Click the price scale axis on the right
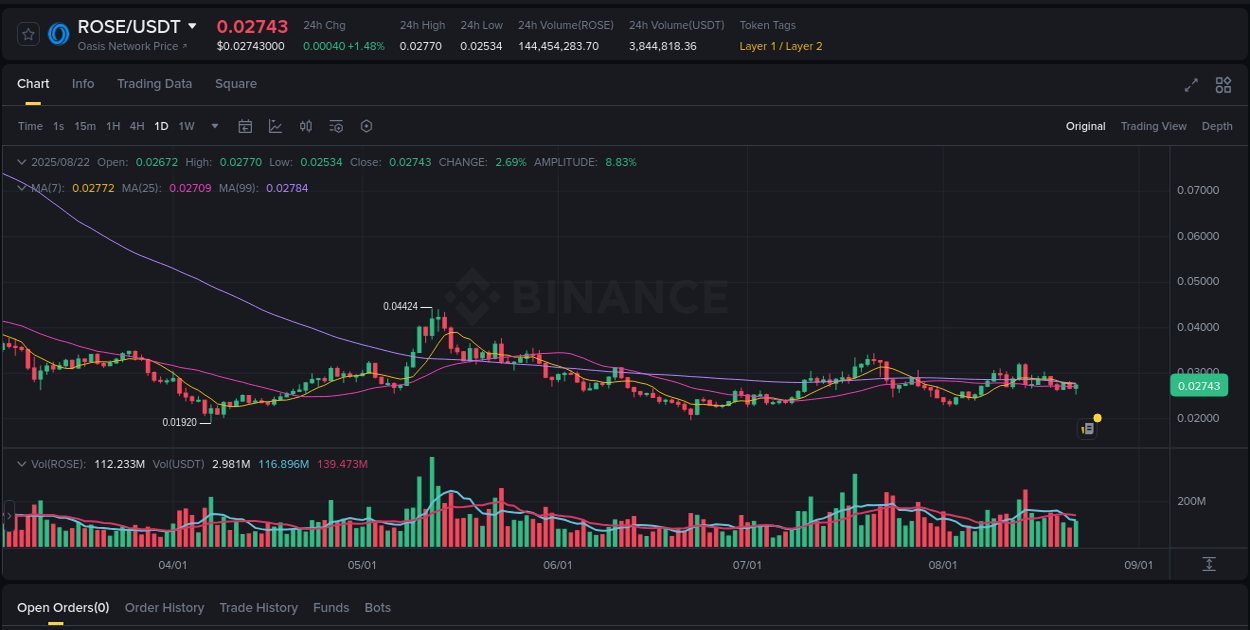 pyautogui.click(x=1196, y=300)
